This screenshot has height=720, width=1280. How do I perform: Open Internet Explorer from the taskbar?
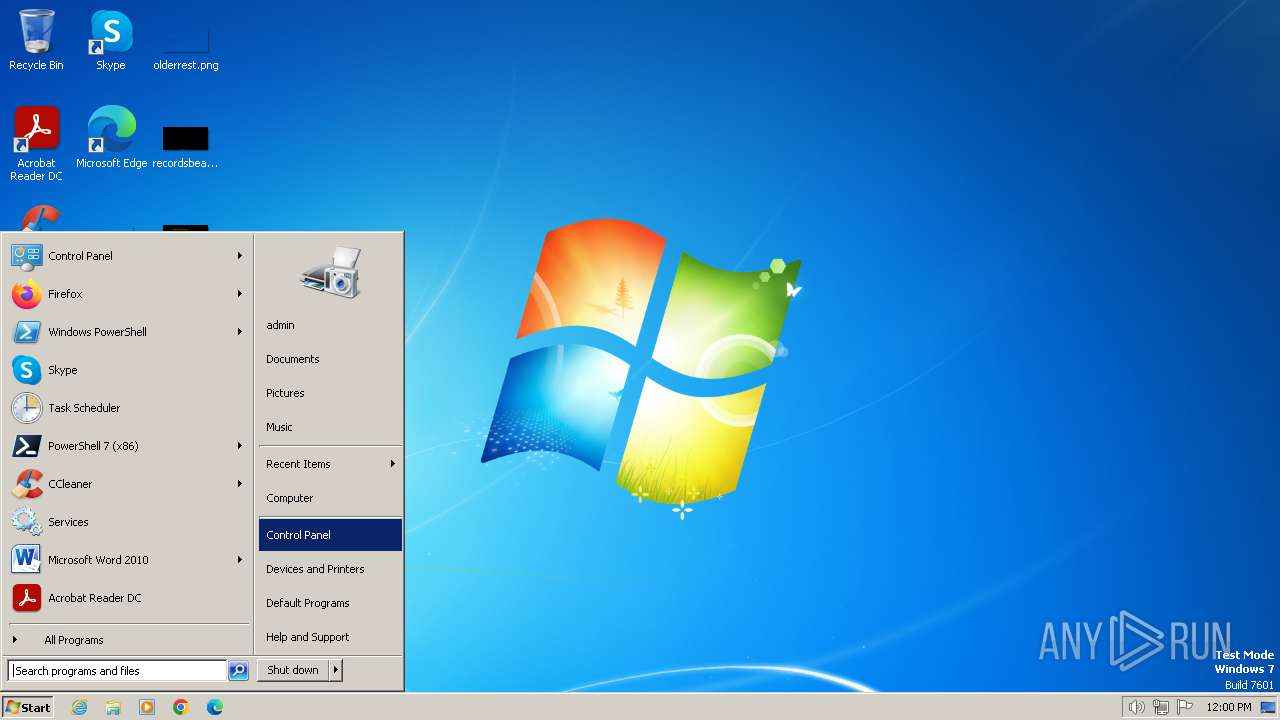pos(79,707)
